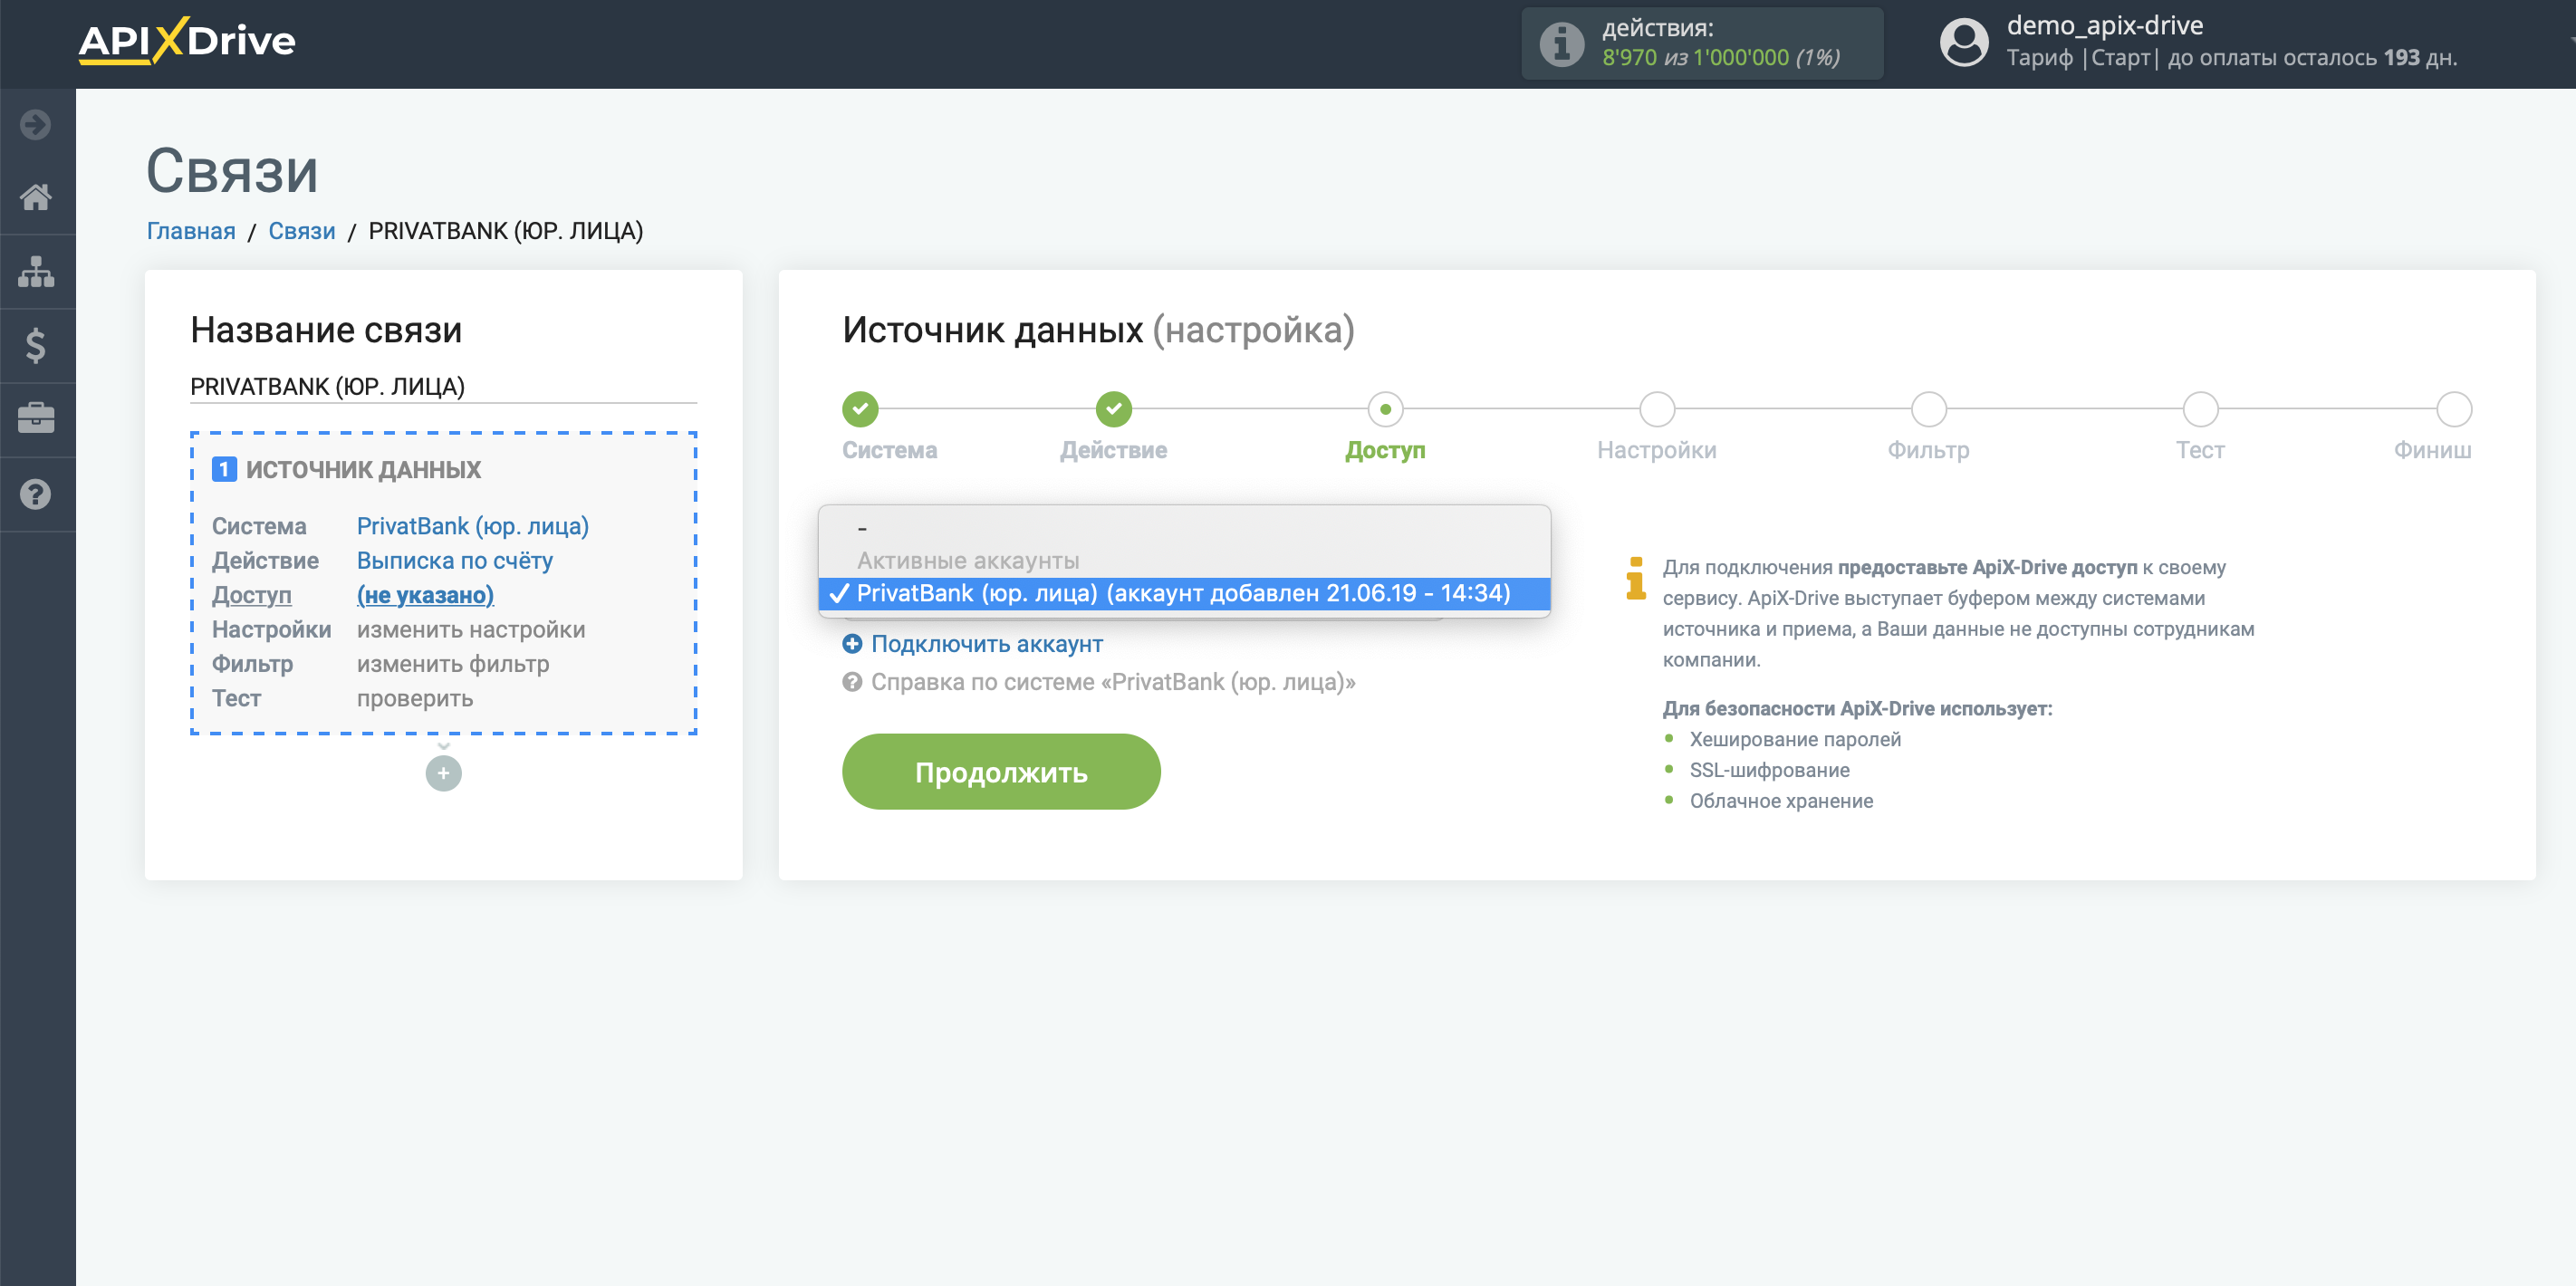Select the PrivatBank (юр. лица) account option
2576x1286 pixels.
1184,593
